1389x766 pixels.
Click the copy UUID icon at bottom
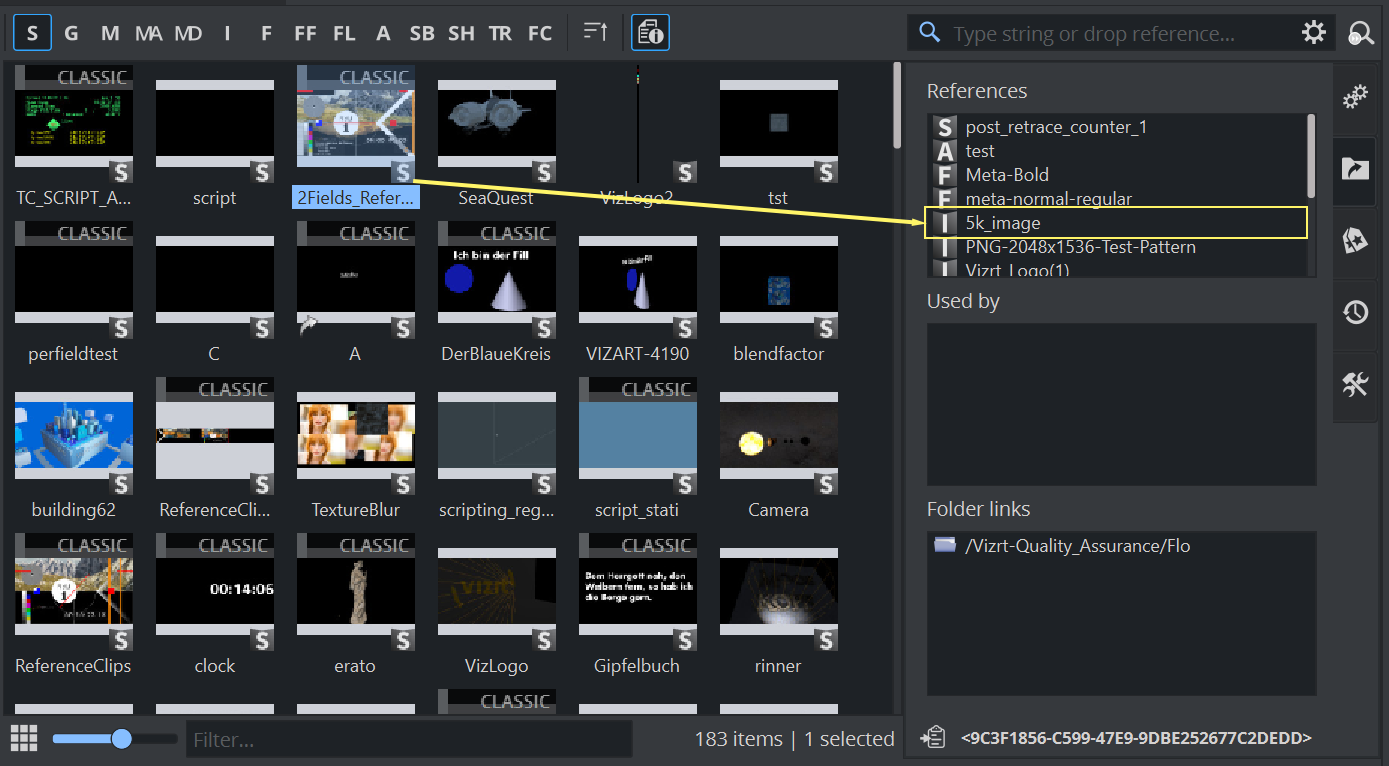click(x=932, y=738)
